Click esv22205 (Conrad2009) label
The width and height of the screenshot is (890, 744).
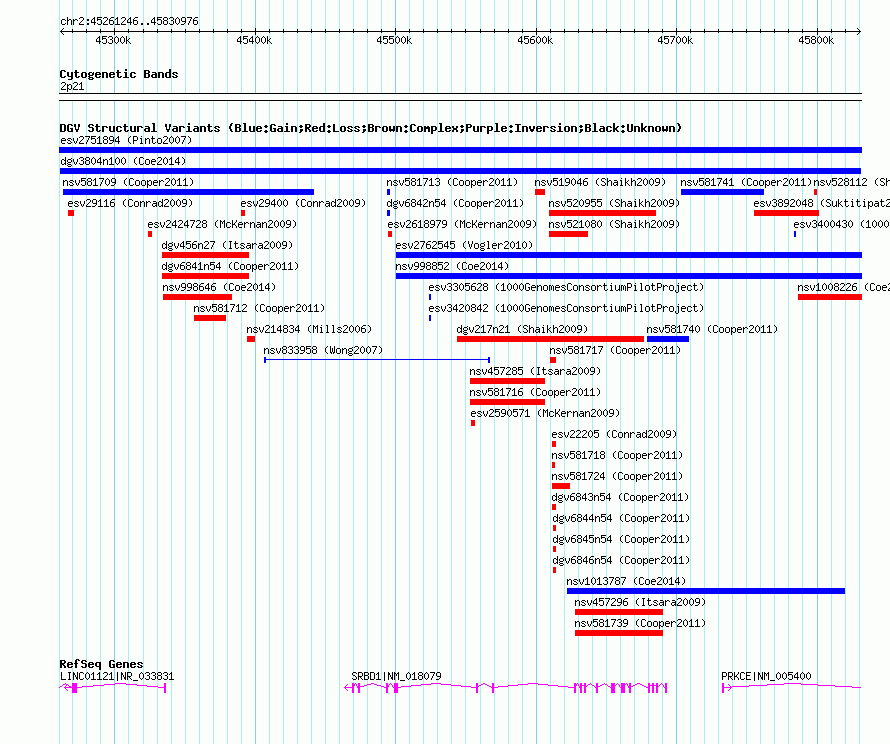pyautogui.click(x=614, y=434)
